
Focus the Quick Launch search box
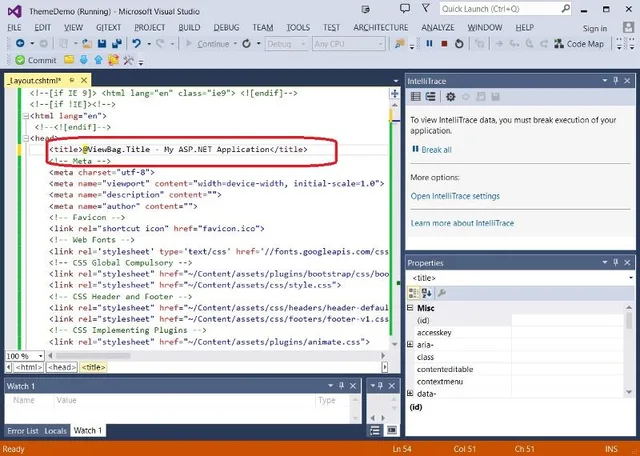pyautogui.click(x=505, y=9)
